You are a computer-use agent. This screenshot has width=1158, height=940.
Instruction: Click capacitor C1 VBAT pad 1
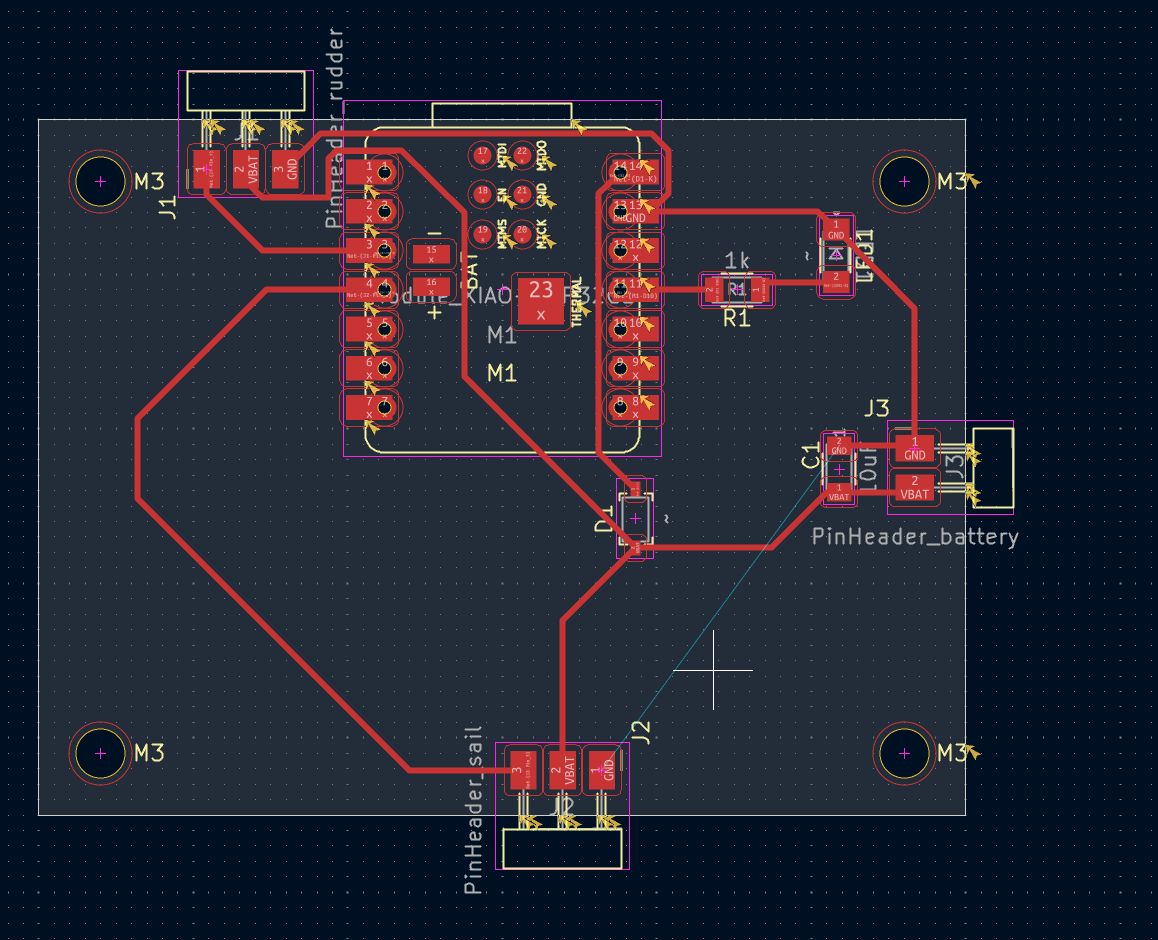point(839,493)
